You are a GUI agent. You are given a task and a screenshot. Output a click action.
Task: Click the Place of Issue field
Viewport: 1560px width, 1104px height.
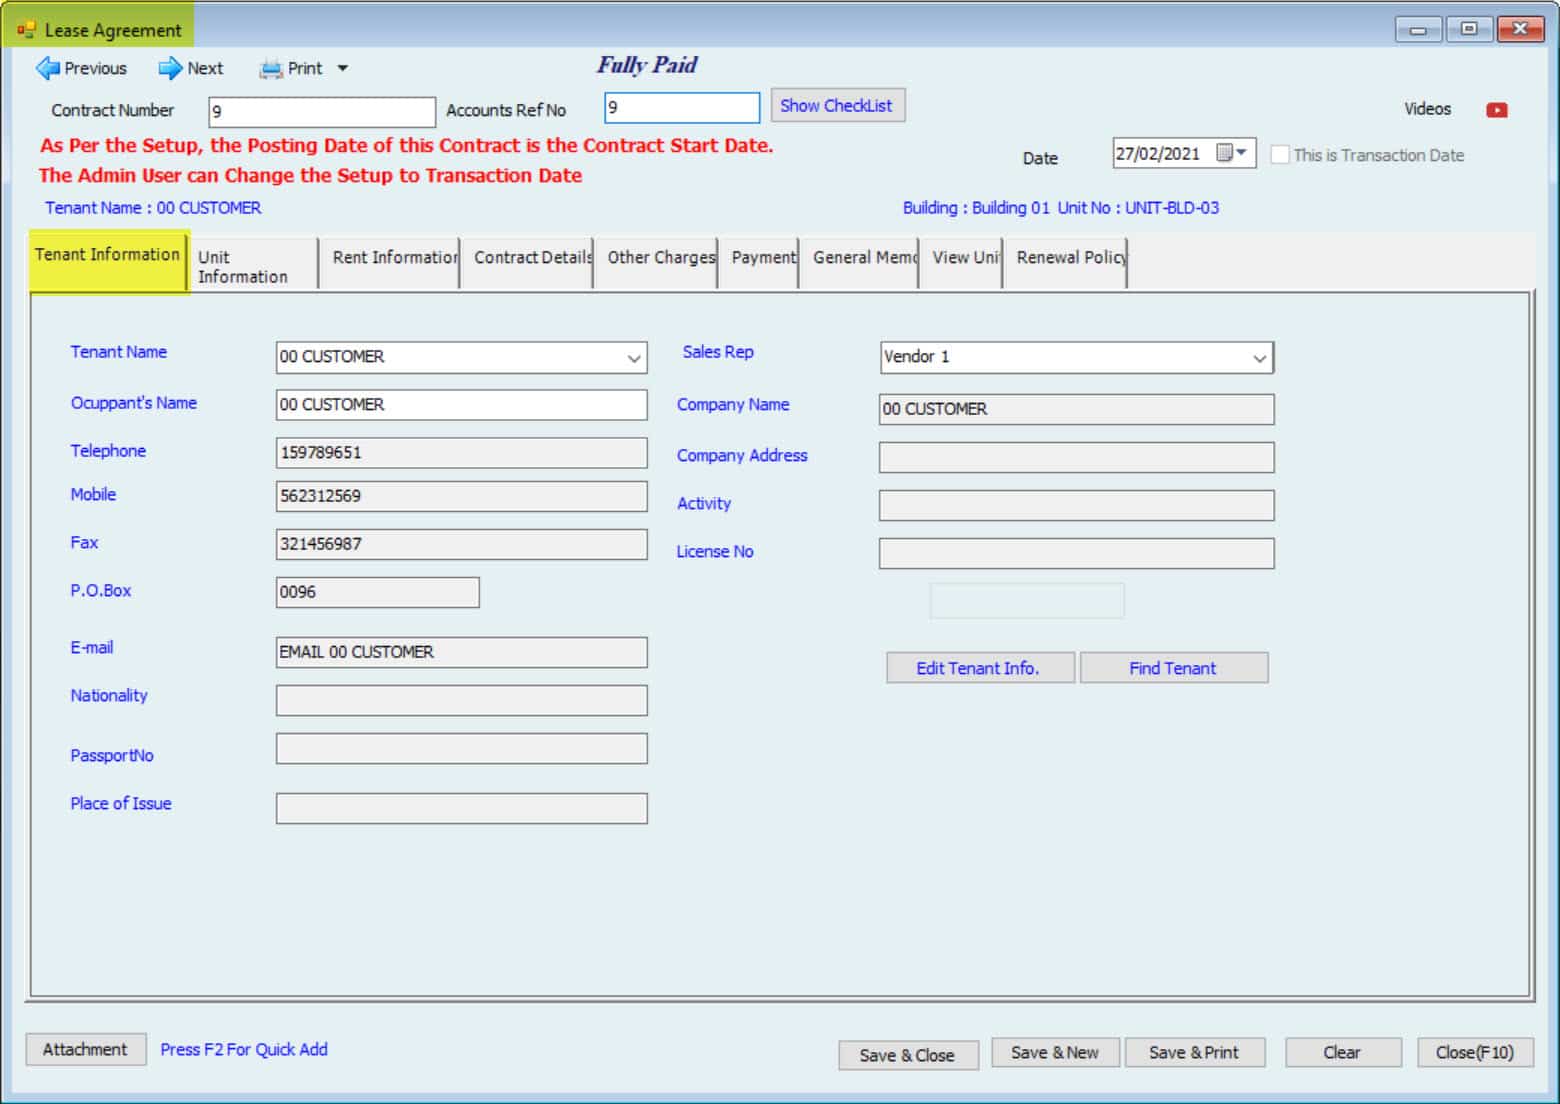462,808
